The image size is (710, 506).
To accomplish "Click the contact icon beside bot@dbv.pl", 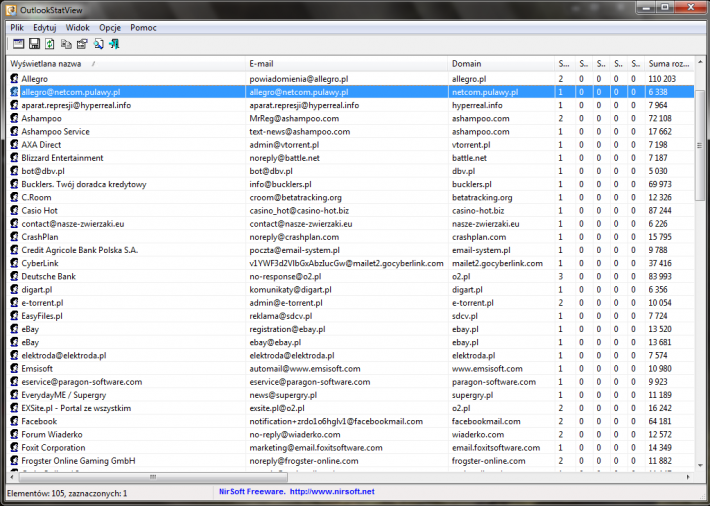I will 14,171.
